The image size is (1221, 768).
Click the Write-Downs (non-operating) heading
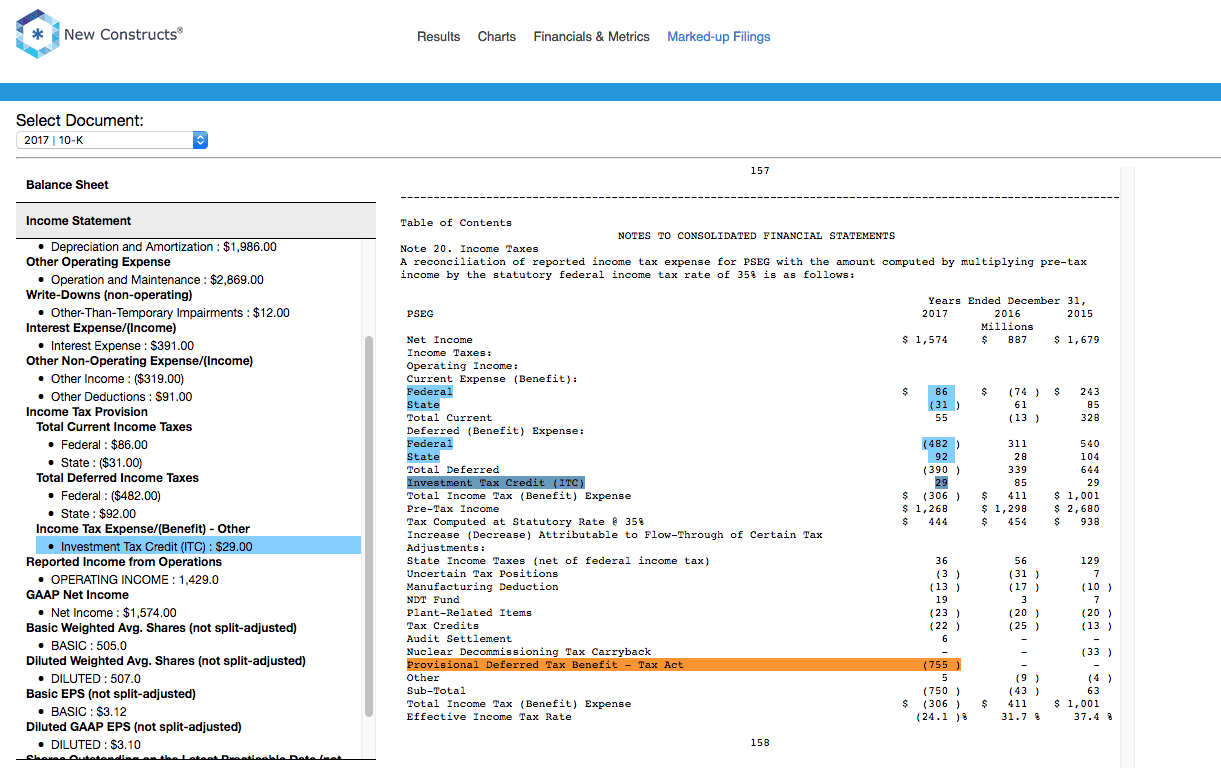pos(109,295)
